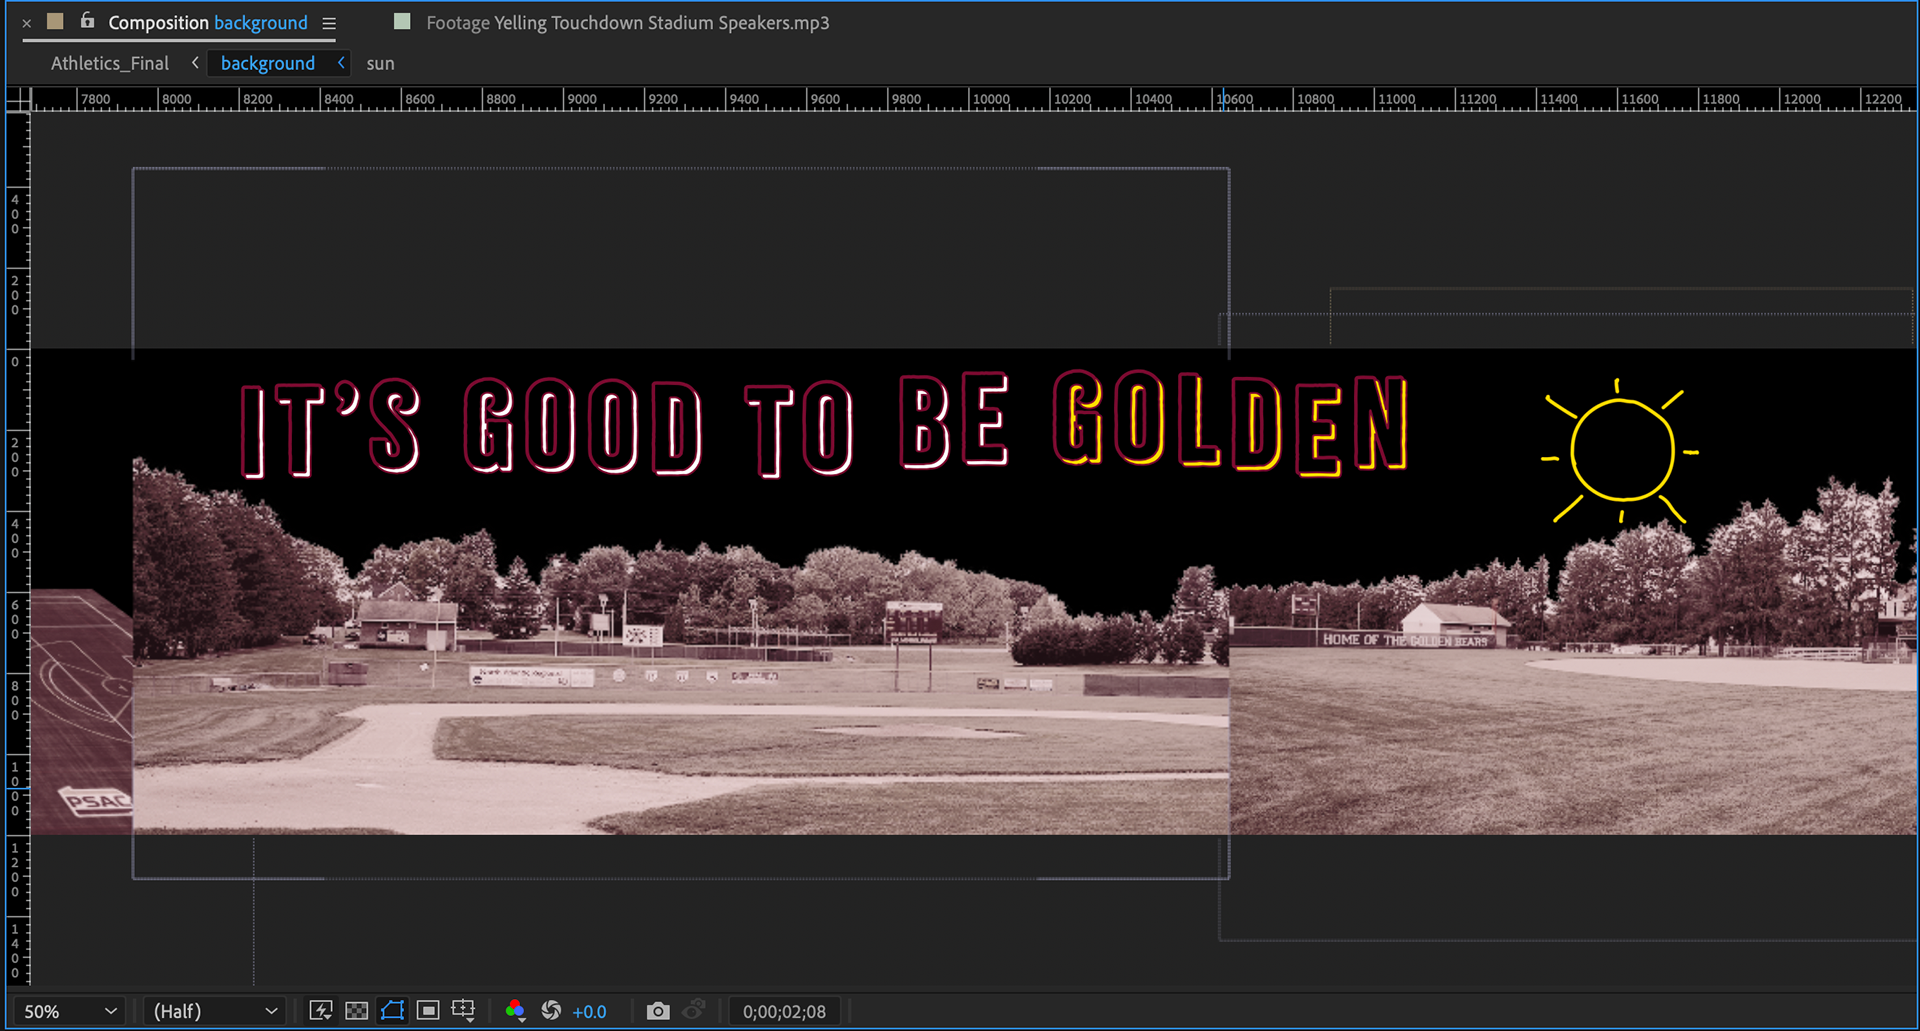
Task: Click the footage tab color label swatch
Action: point(402,21)
